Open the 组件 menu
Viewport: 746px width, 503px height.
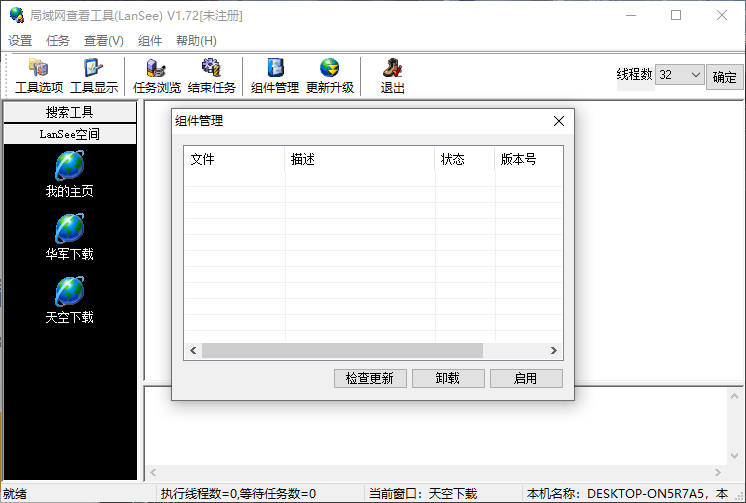pos(150,41)
